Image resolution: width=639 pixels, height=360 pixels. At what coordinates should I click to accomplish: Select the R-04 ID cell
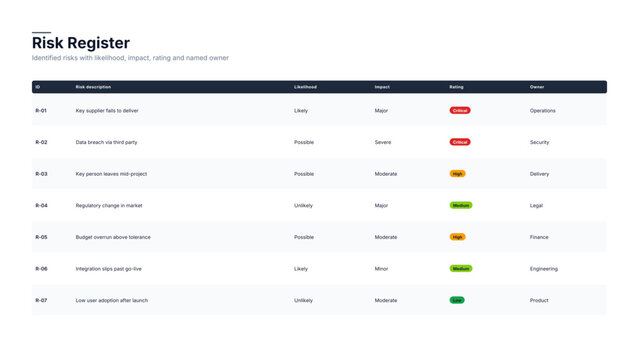tap(42, 205)
